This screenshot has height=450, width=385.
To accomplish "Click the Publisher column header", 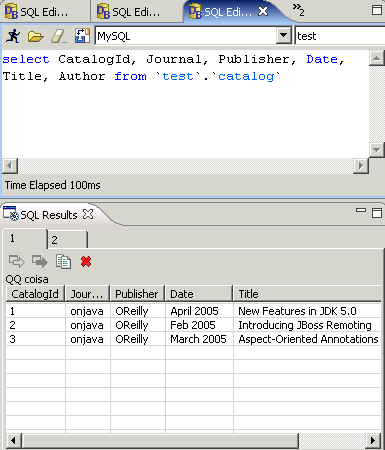I will (x=137, y=294).
